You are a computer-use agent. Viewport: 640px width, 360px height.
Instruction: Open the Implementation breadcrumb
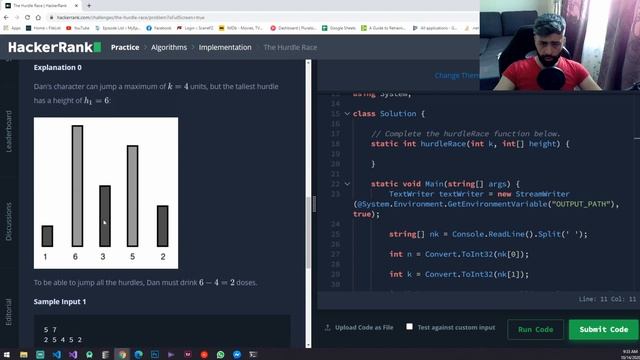225,47
